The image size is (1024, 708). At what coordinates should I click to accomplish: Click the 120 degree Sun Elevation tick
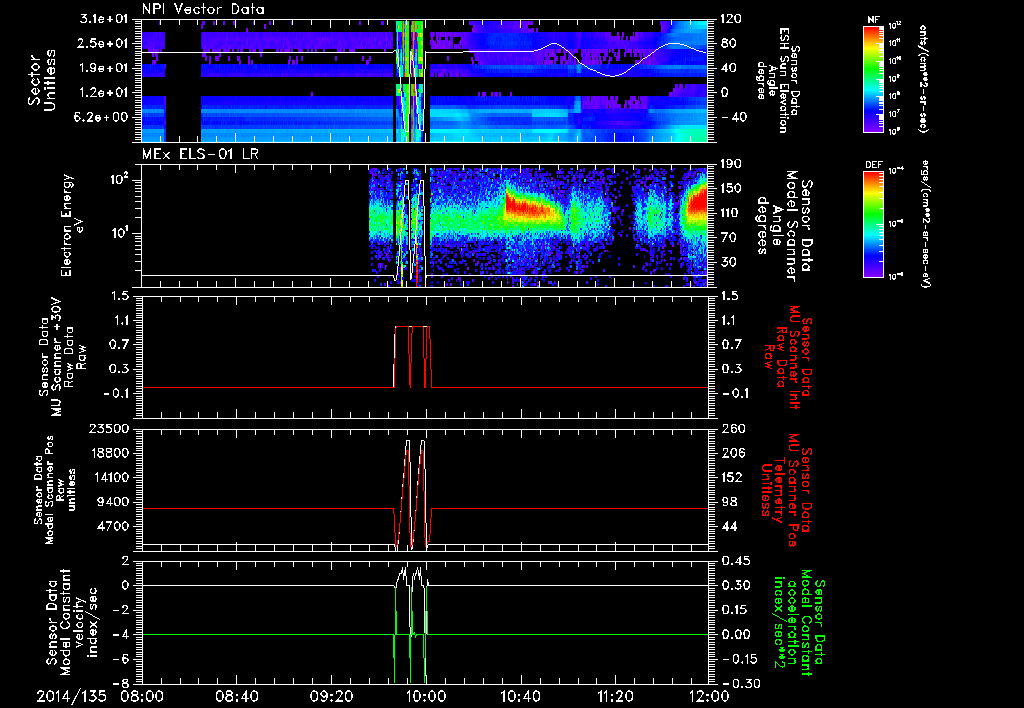click(x=730, y=19)
